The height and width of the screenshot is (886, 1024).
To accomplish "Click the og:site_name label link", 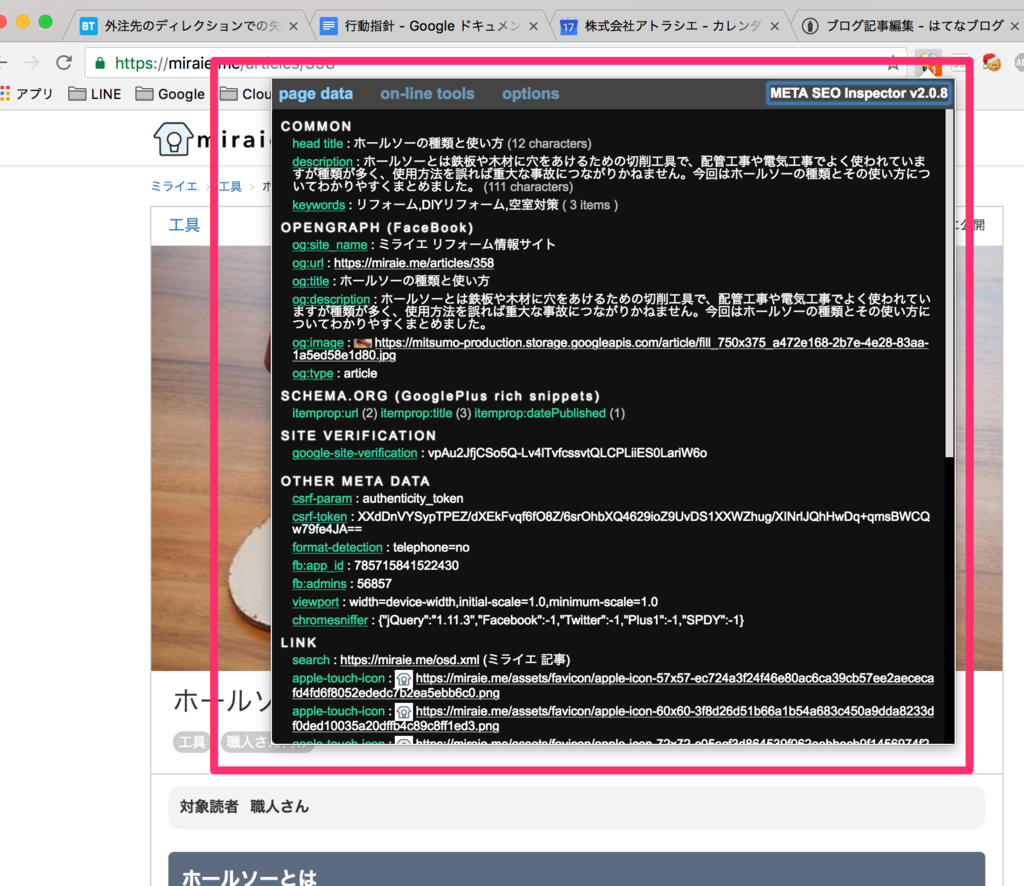I will [329, 245].
